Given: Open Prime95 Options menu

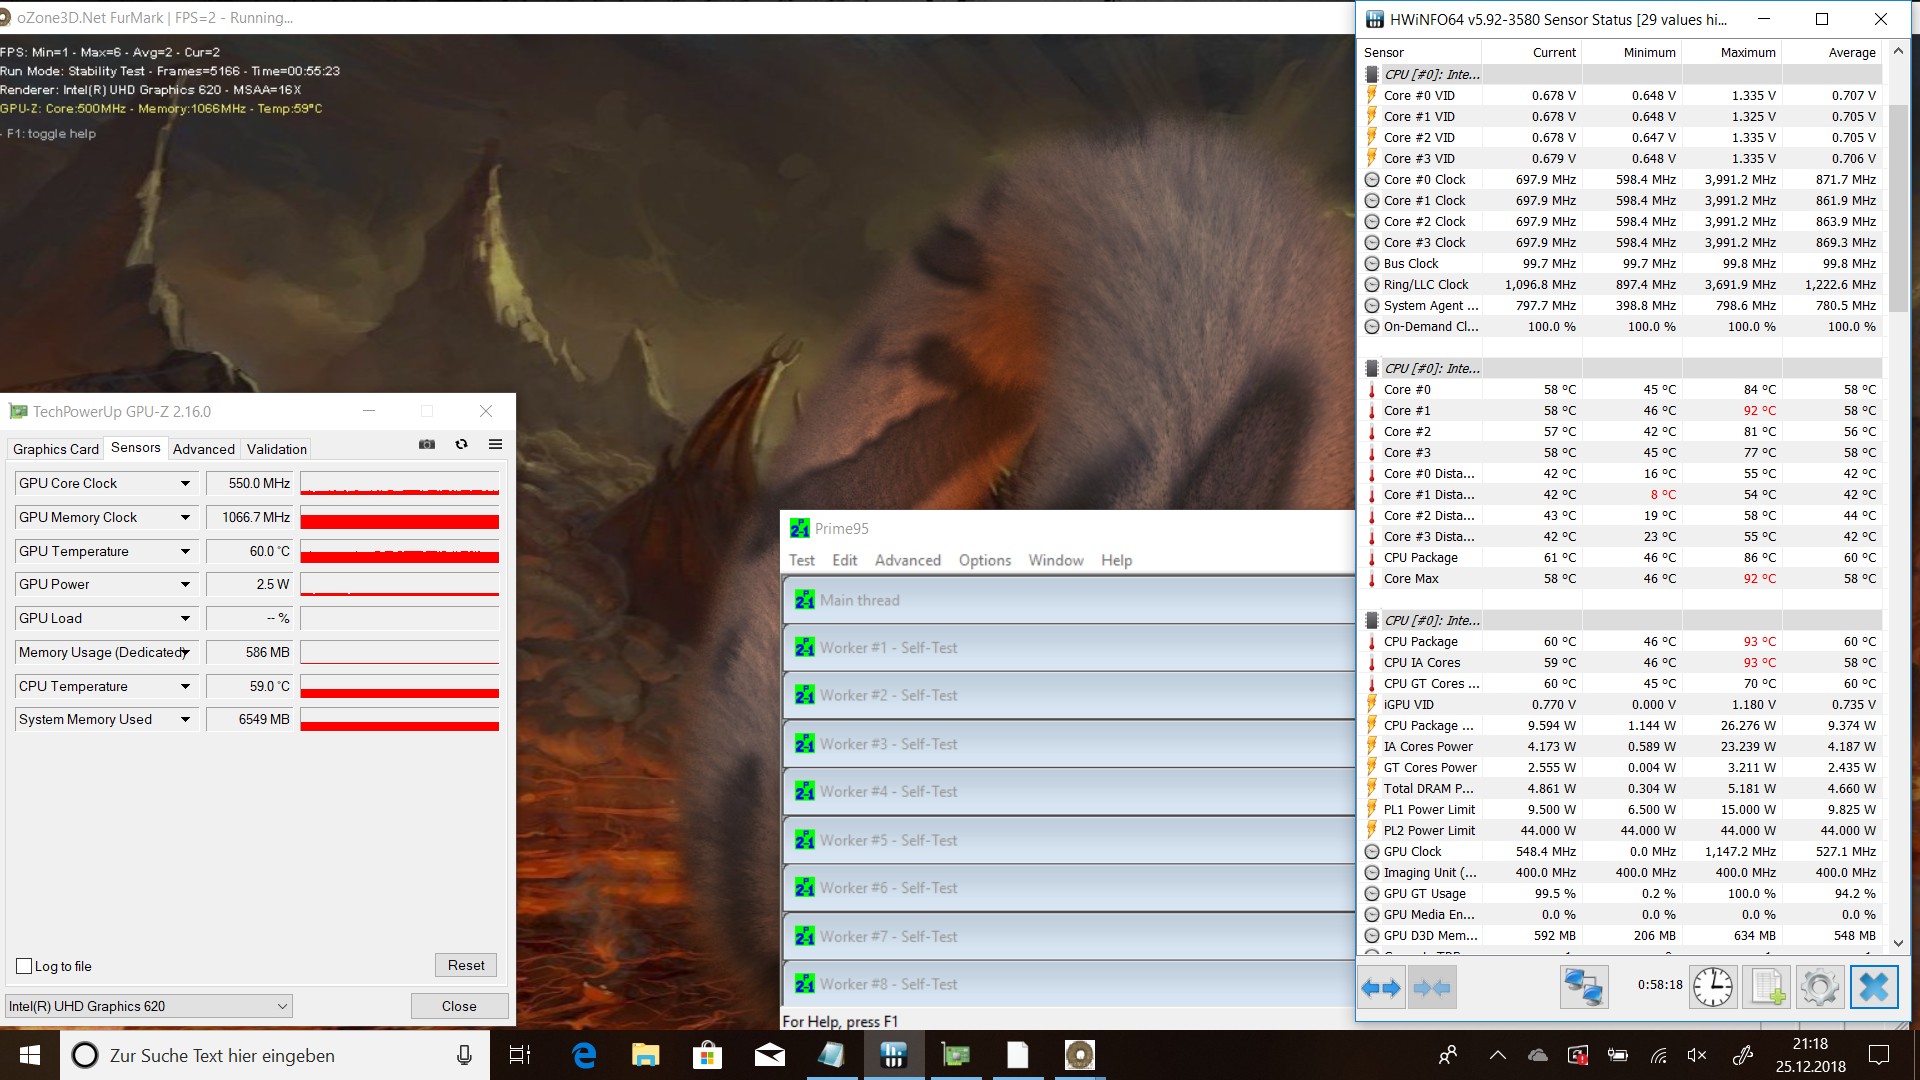Looking at the screenshot, I should [x=985, y=560].
